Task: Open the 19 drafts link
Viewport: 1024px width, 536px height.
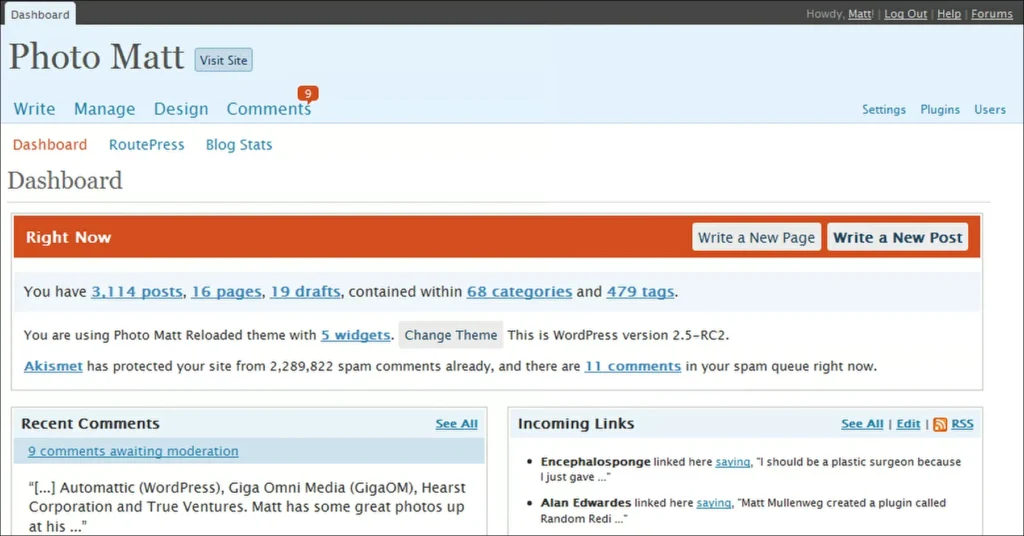Action: click(305, 292)
